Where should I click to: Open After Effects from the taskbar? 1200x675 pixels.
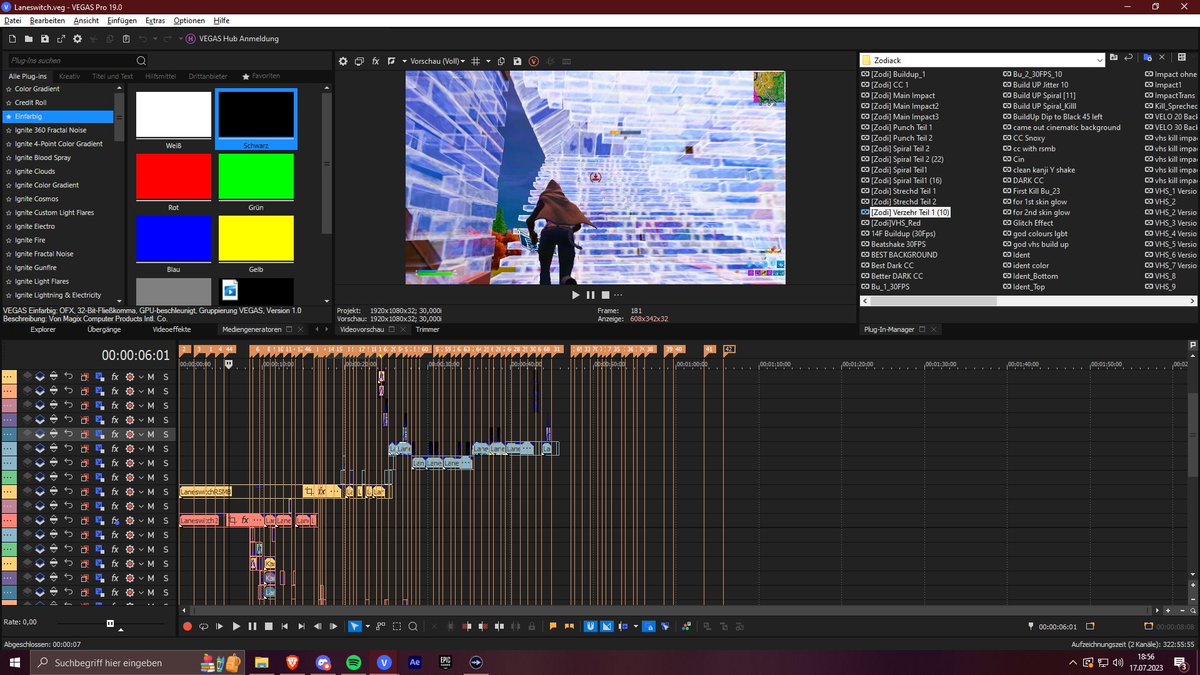click(415, 662)
